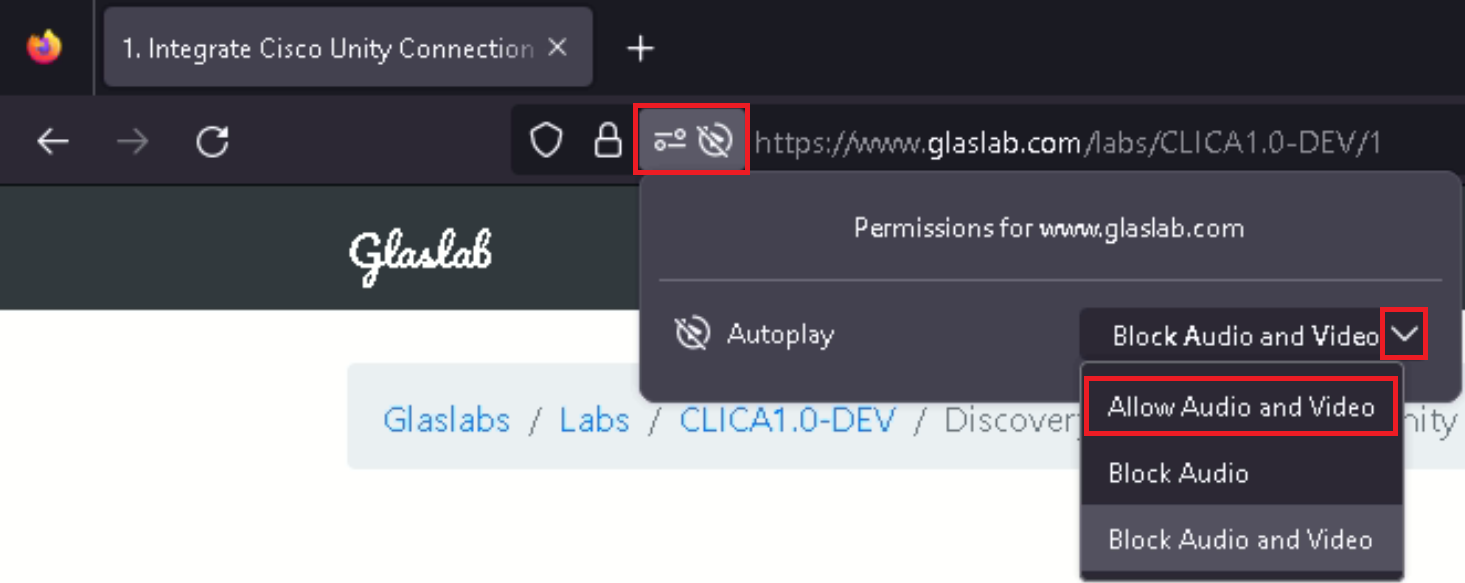1465x583 pixels.
Task: Open the site permissions icon in address bar
Action: [x=670, y=142]
